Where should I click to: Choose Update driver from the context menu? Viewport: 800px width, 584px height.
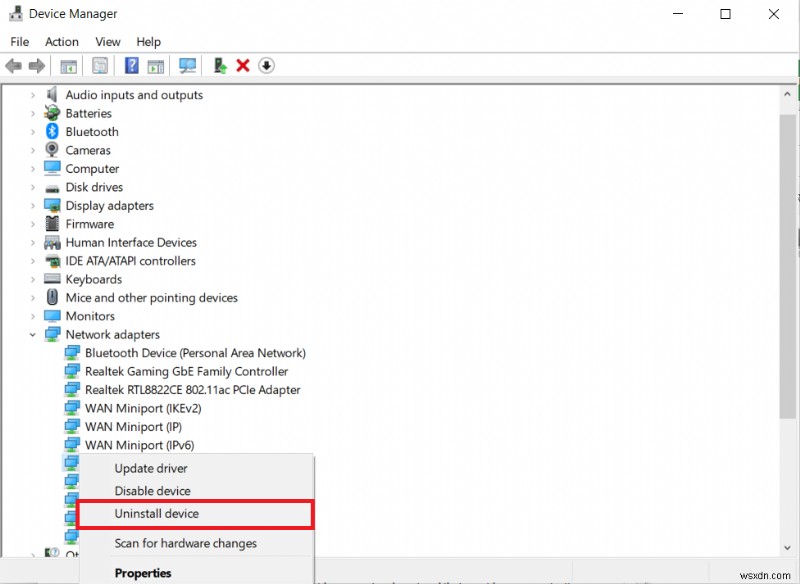click(151, 468)
